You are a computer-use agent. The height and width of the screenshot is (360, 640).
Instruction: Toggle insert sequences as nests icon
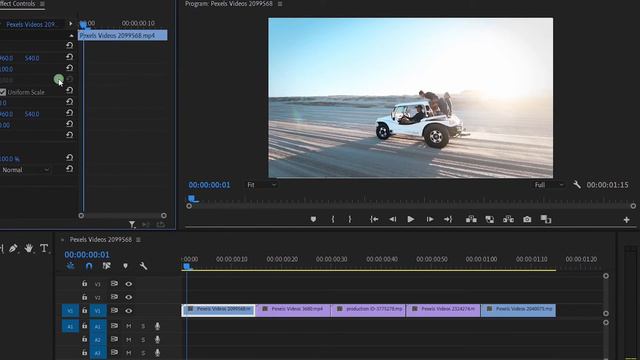71,266
